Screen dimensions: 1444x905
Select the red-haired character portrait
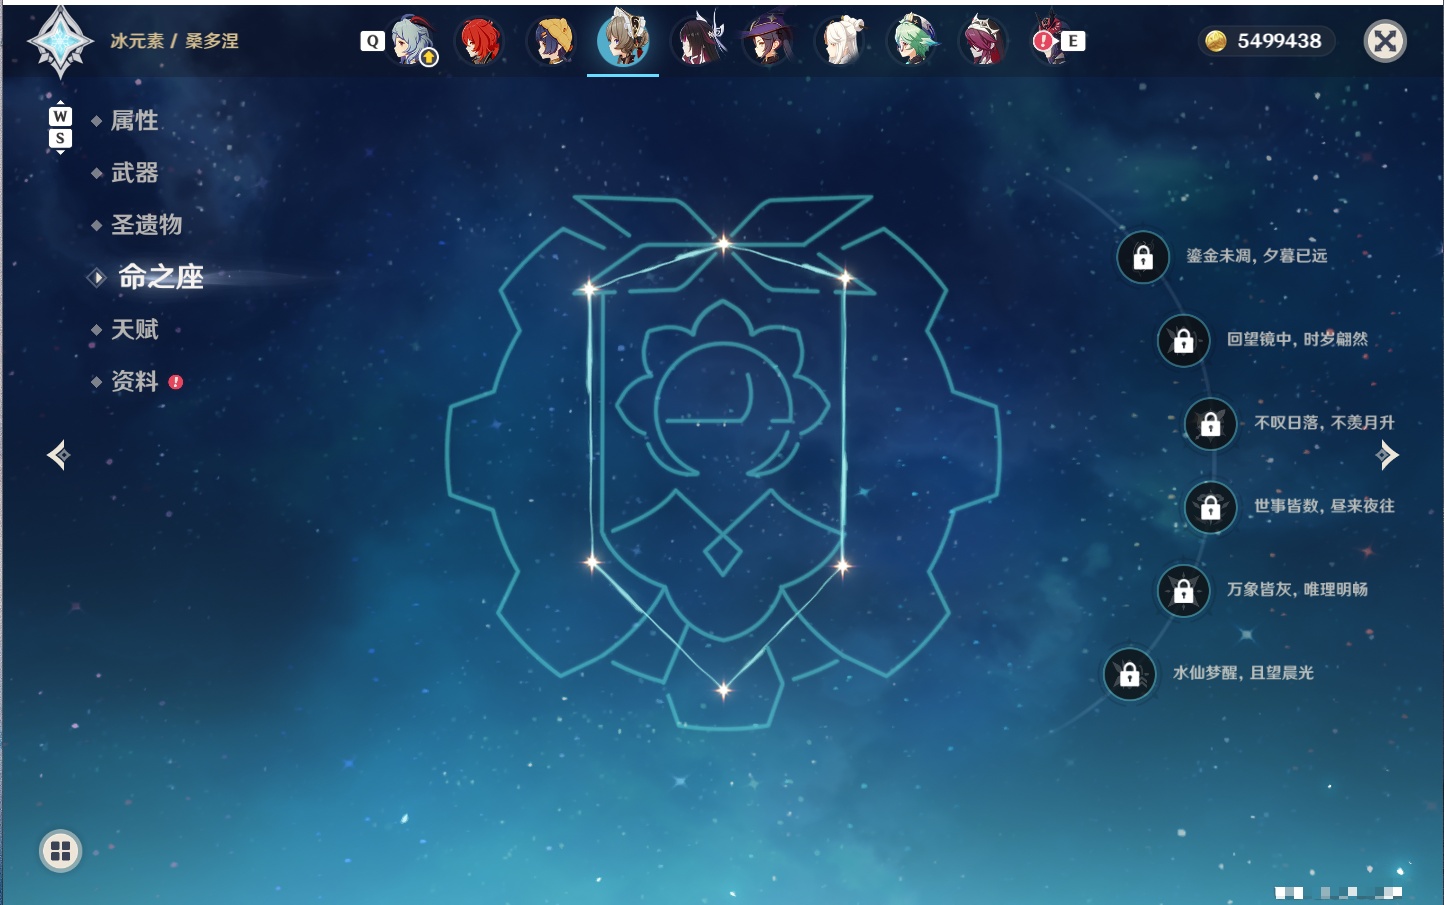(x=481, y=41)
